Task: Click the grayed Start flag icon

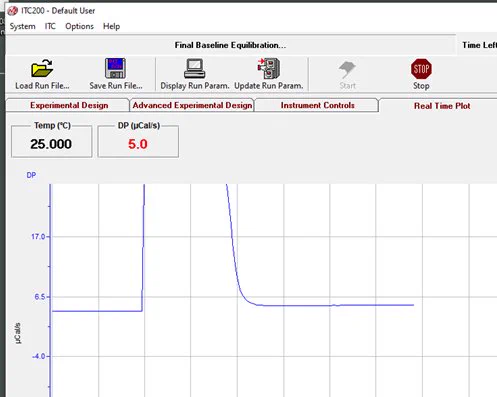Action: 347,69
